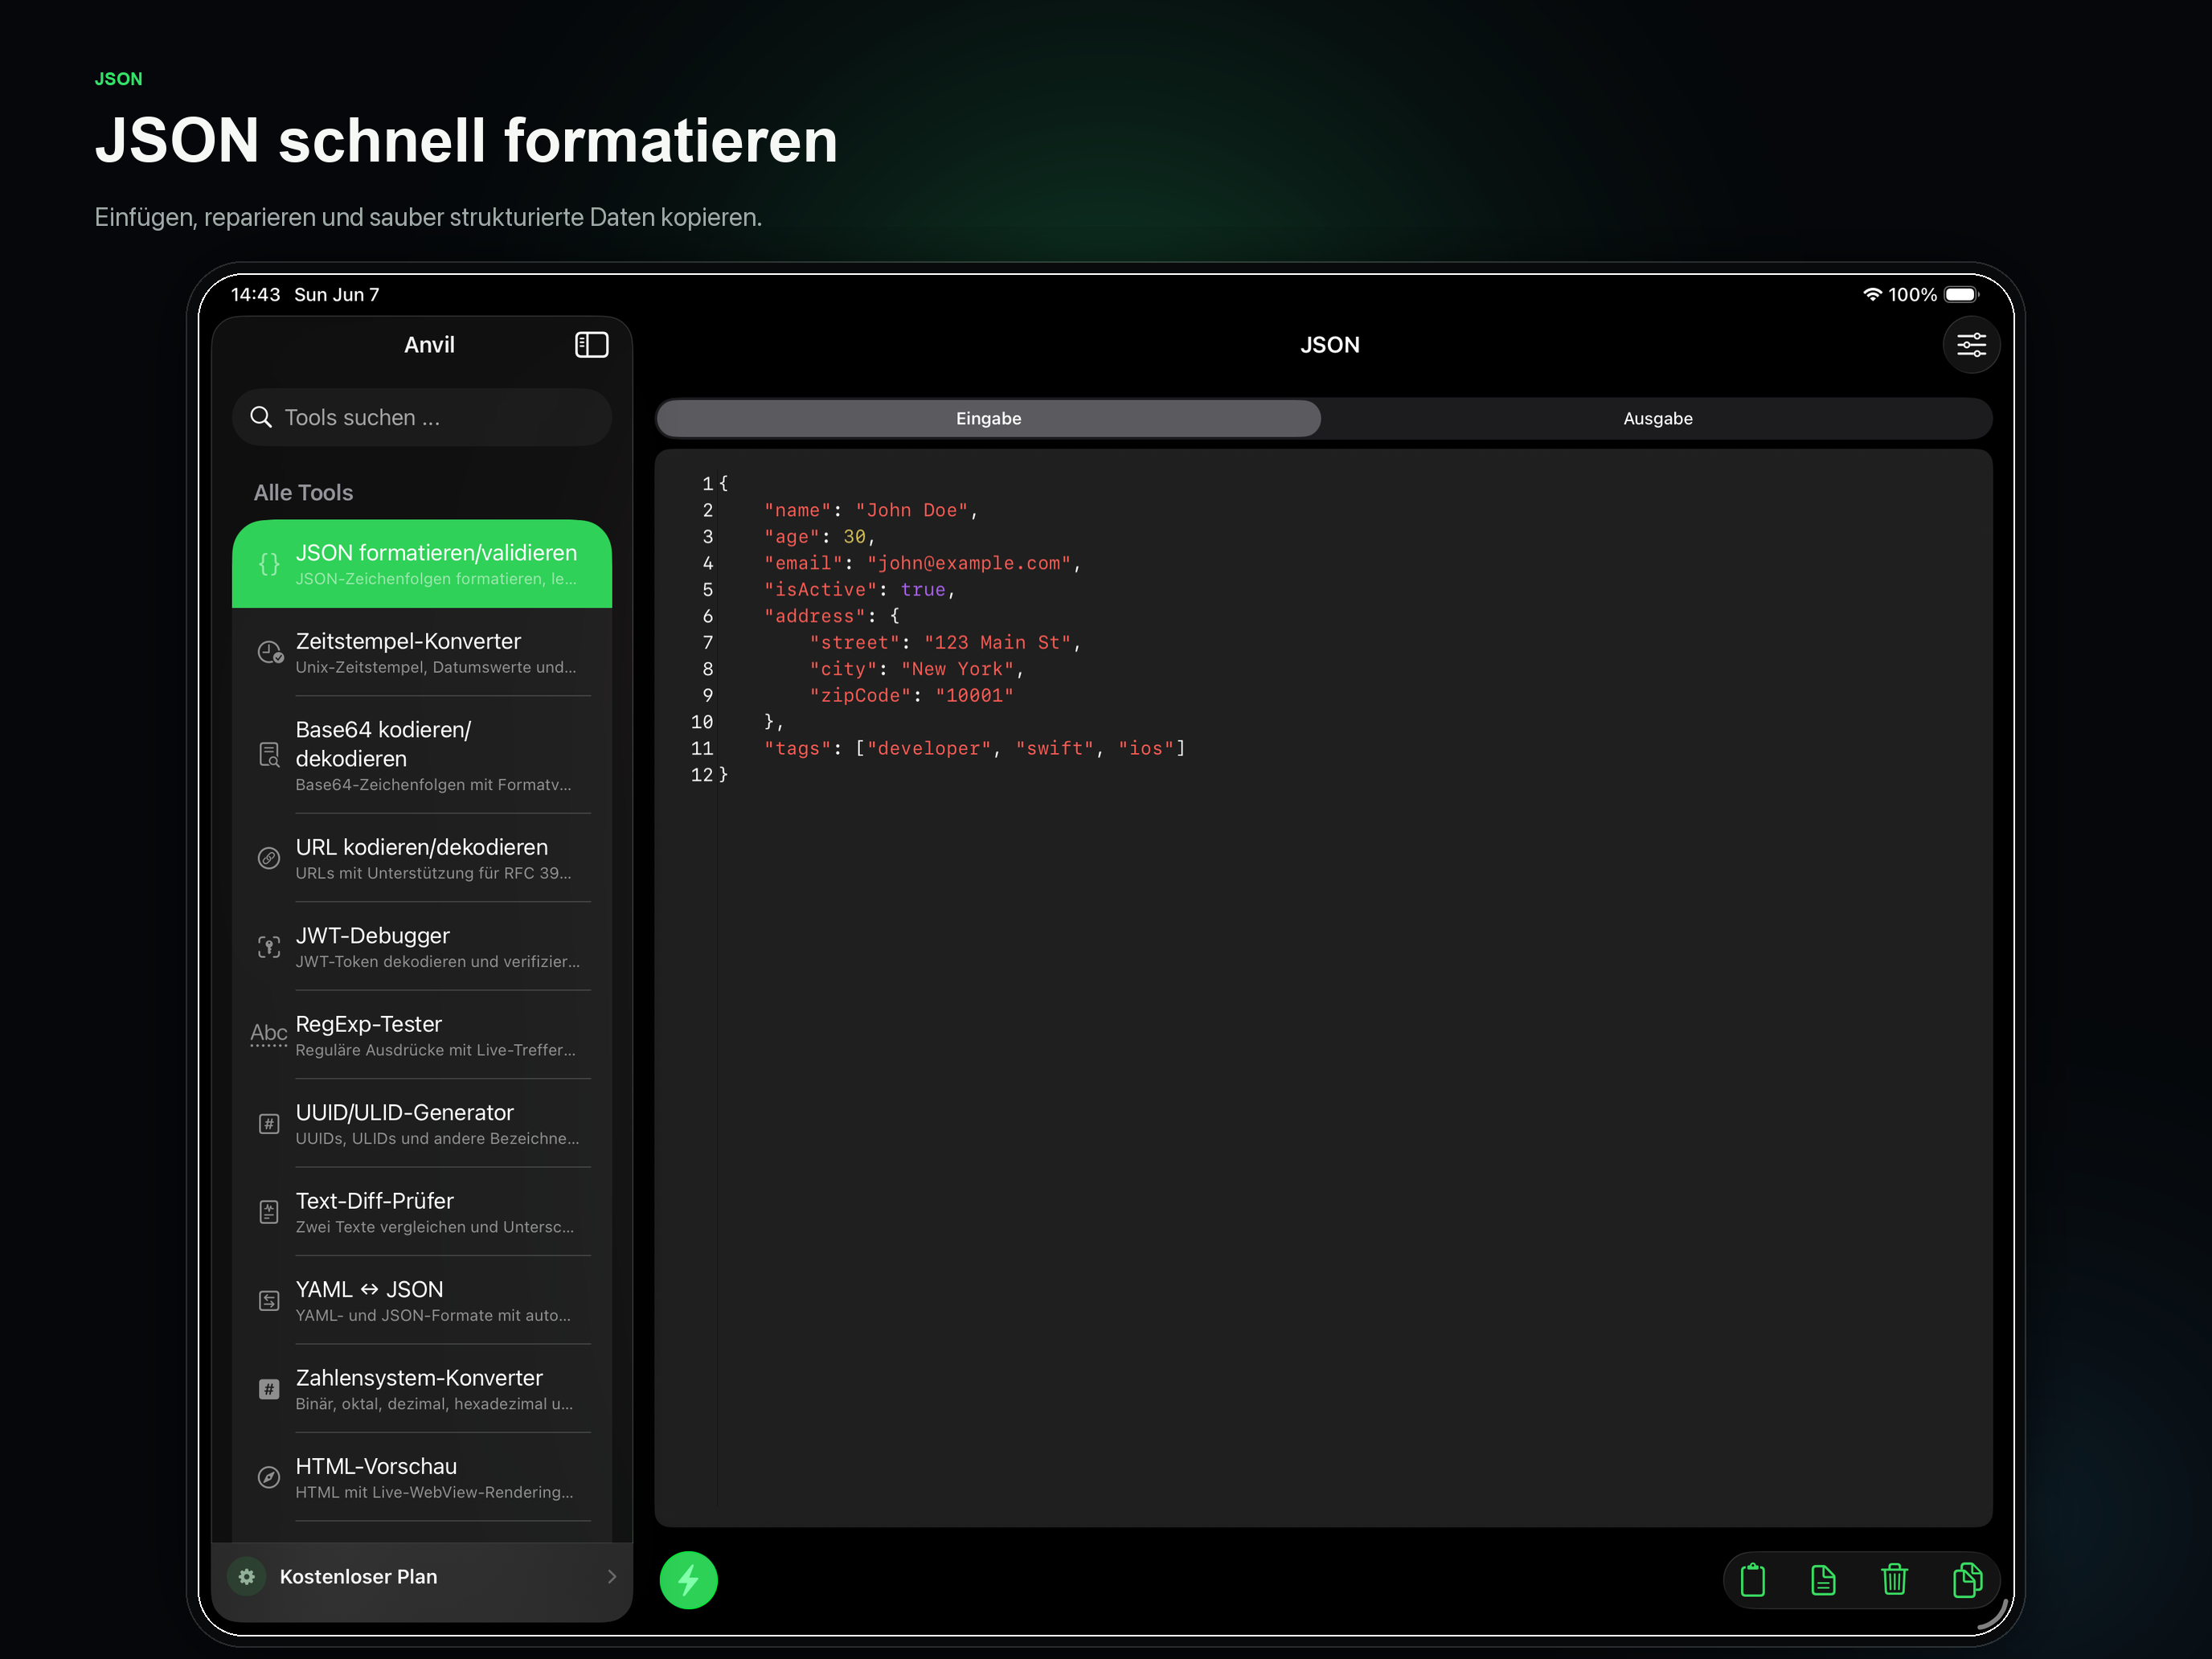Switch to the Ausgabe tab
The height and width of the screenshot is (1659, 2212).
click(1657, 418)
